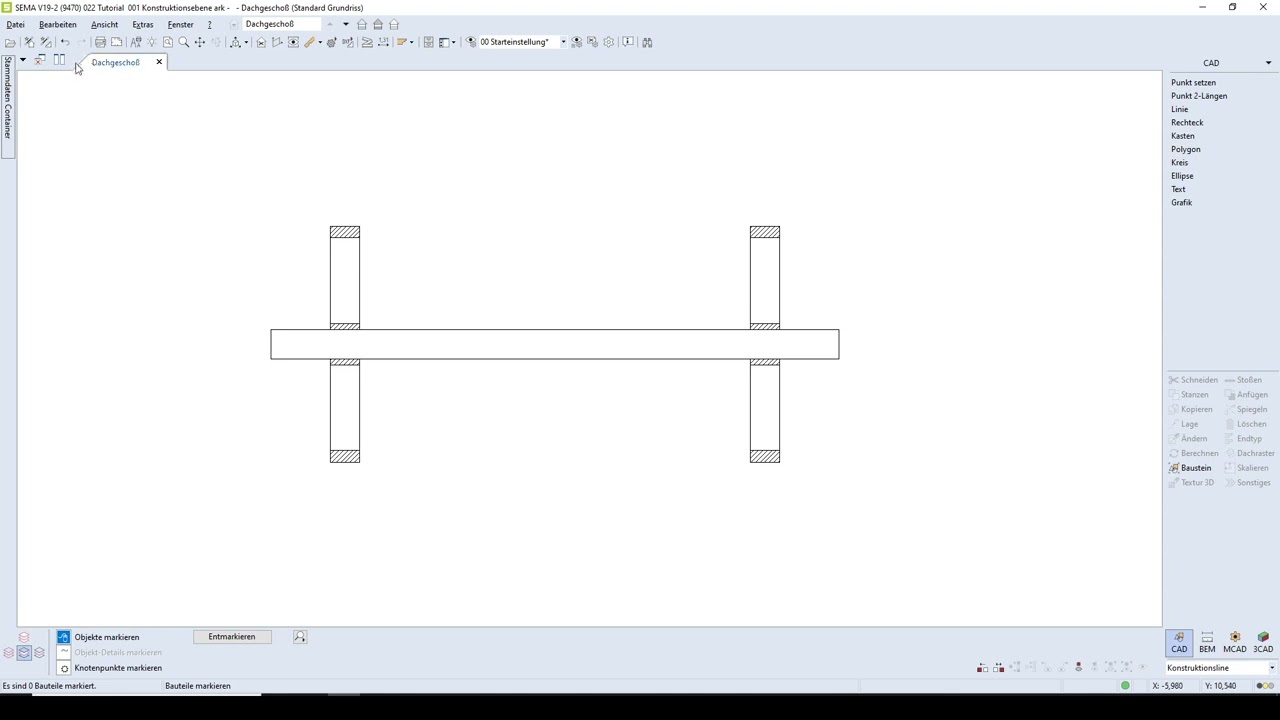Click the traffic-light dots in status bar
The height and width of the screenshot is (720, 1280).
click(x=1265, y=686)
